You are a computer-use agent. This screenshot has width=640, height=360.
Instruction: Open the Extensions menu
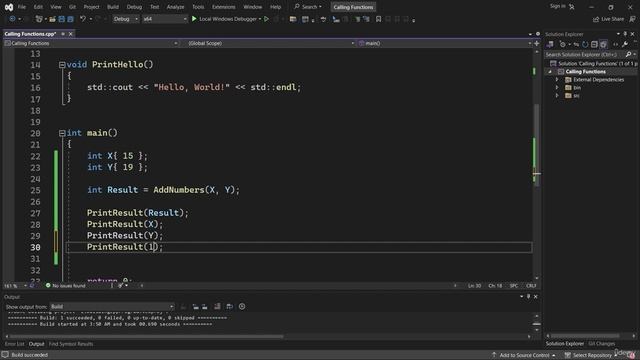pos(223,7)
